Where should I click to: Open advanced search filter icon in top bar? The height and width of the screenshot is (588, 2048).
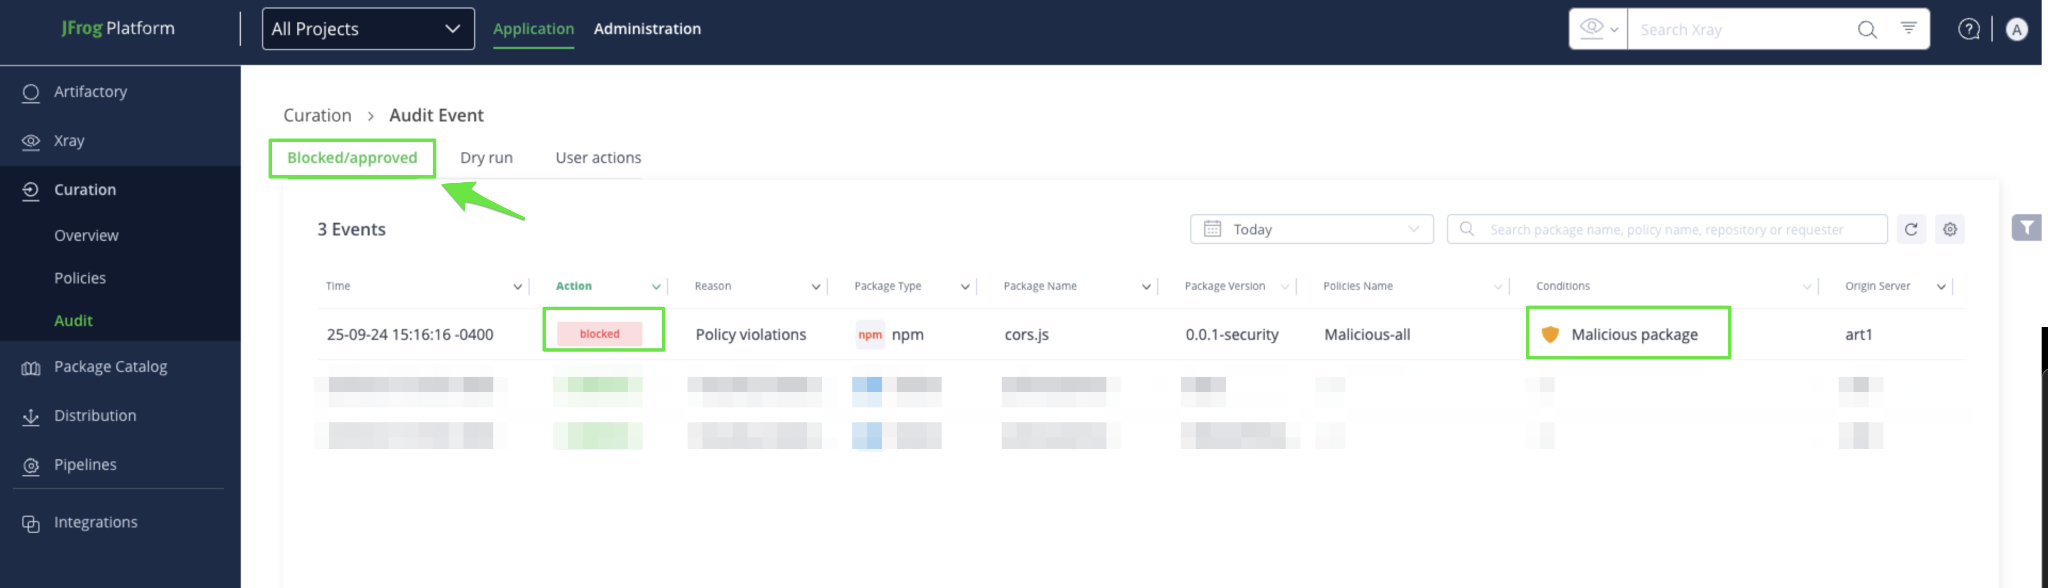(x=1908, y=28)
